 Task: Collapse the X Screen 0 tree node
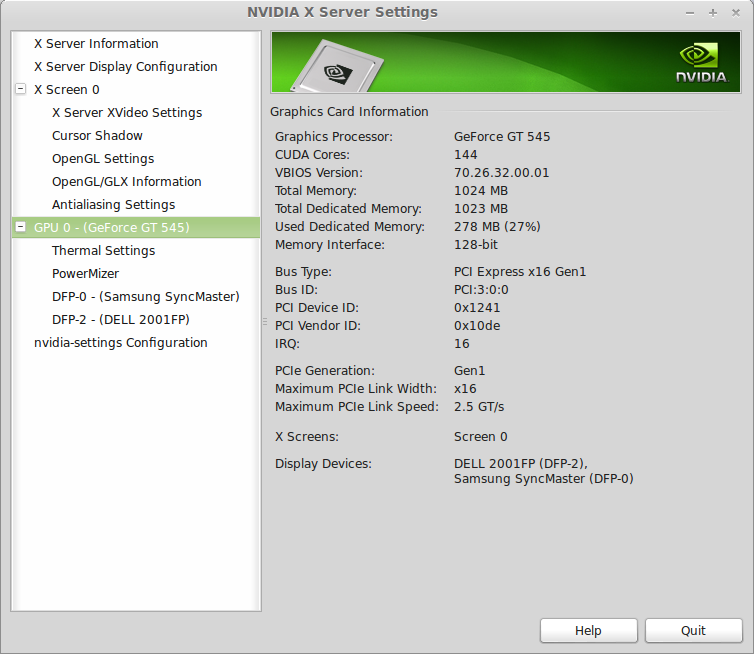pyautogui.click(x=20, y=89)
